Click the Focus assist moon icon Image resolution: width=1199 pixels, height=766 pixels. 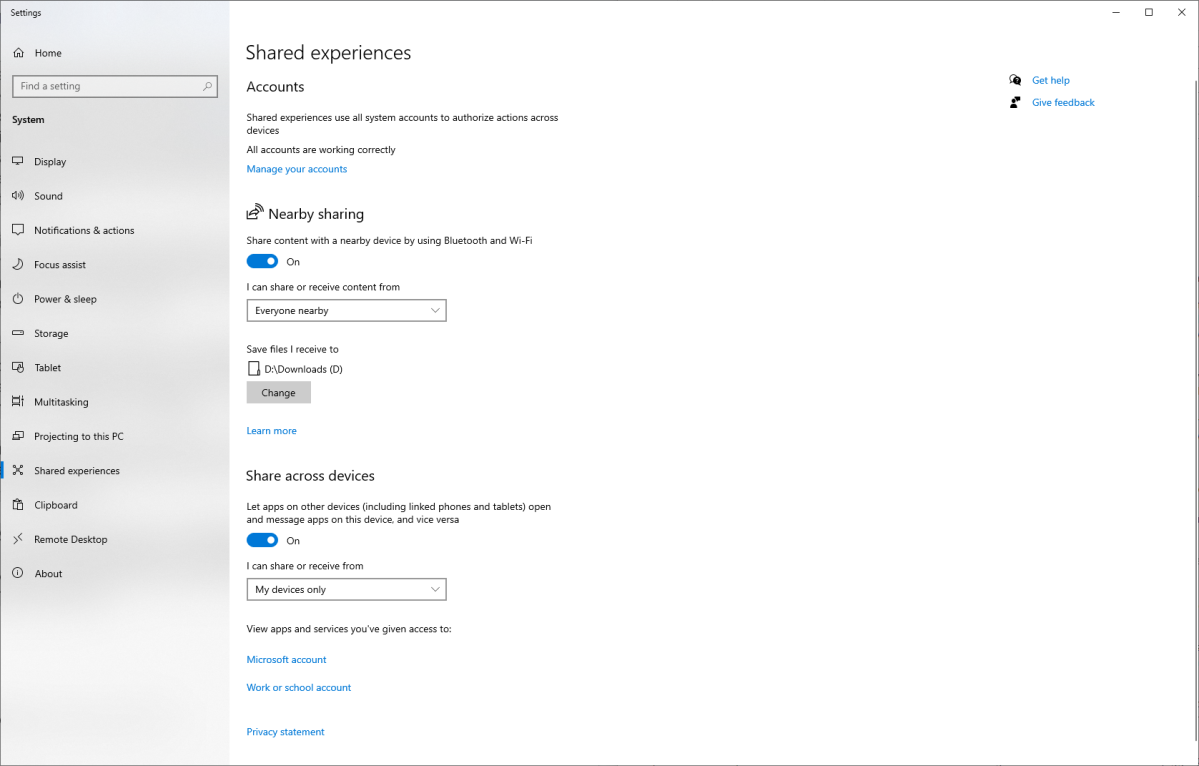18,265
